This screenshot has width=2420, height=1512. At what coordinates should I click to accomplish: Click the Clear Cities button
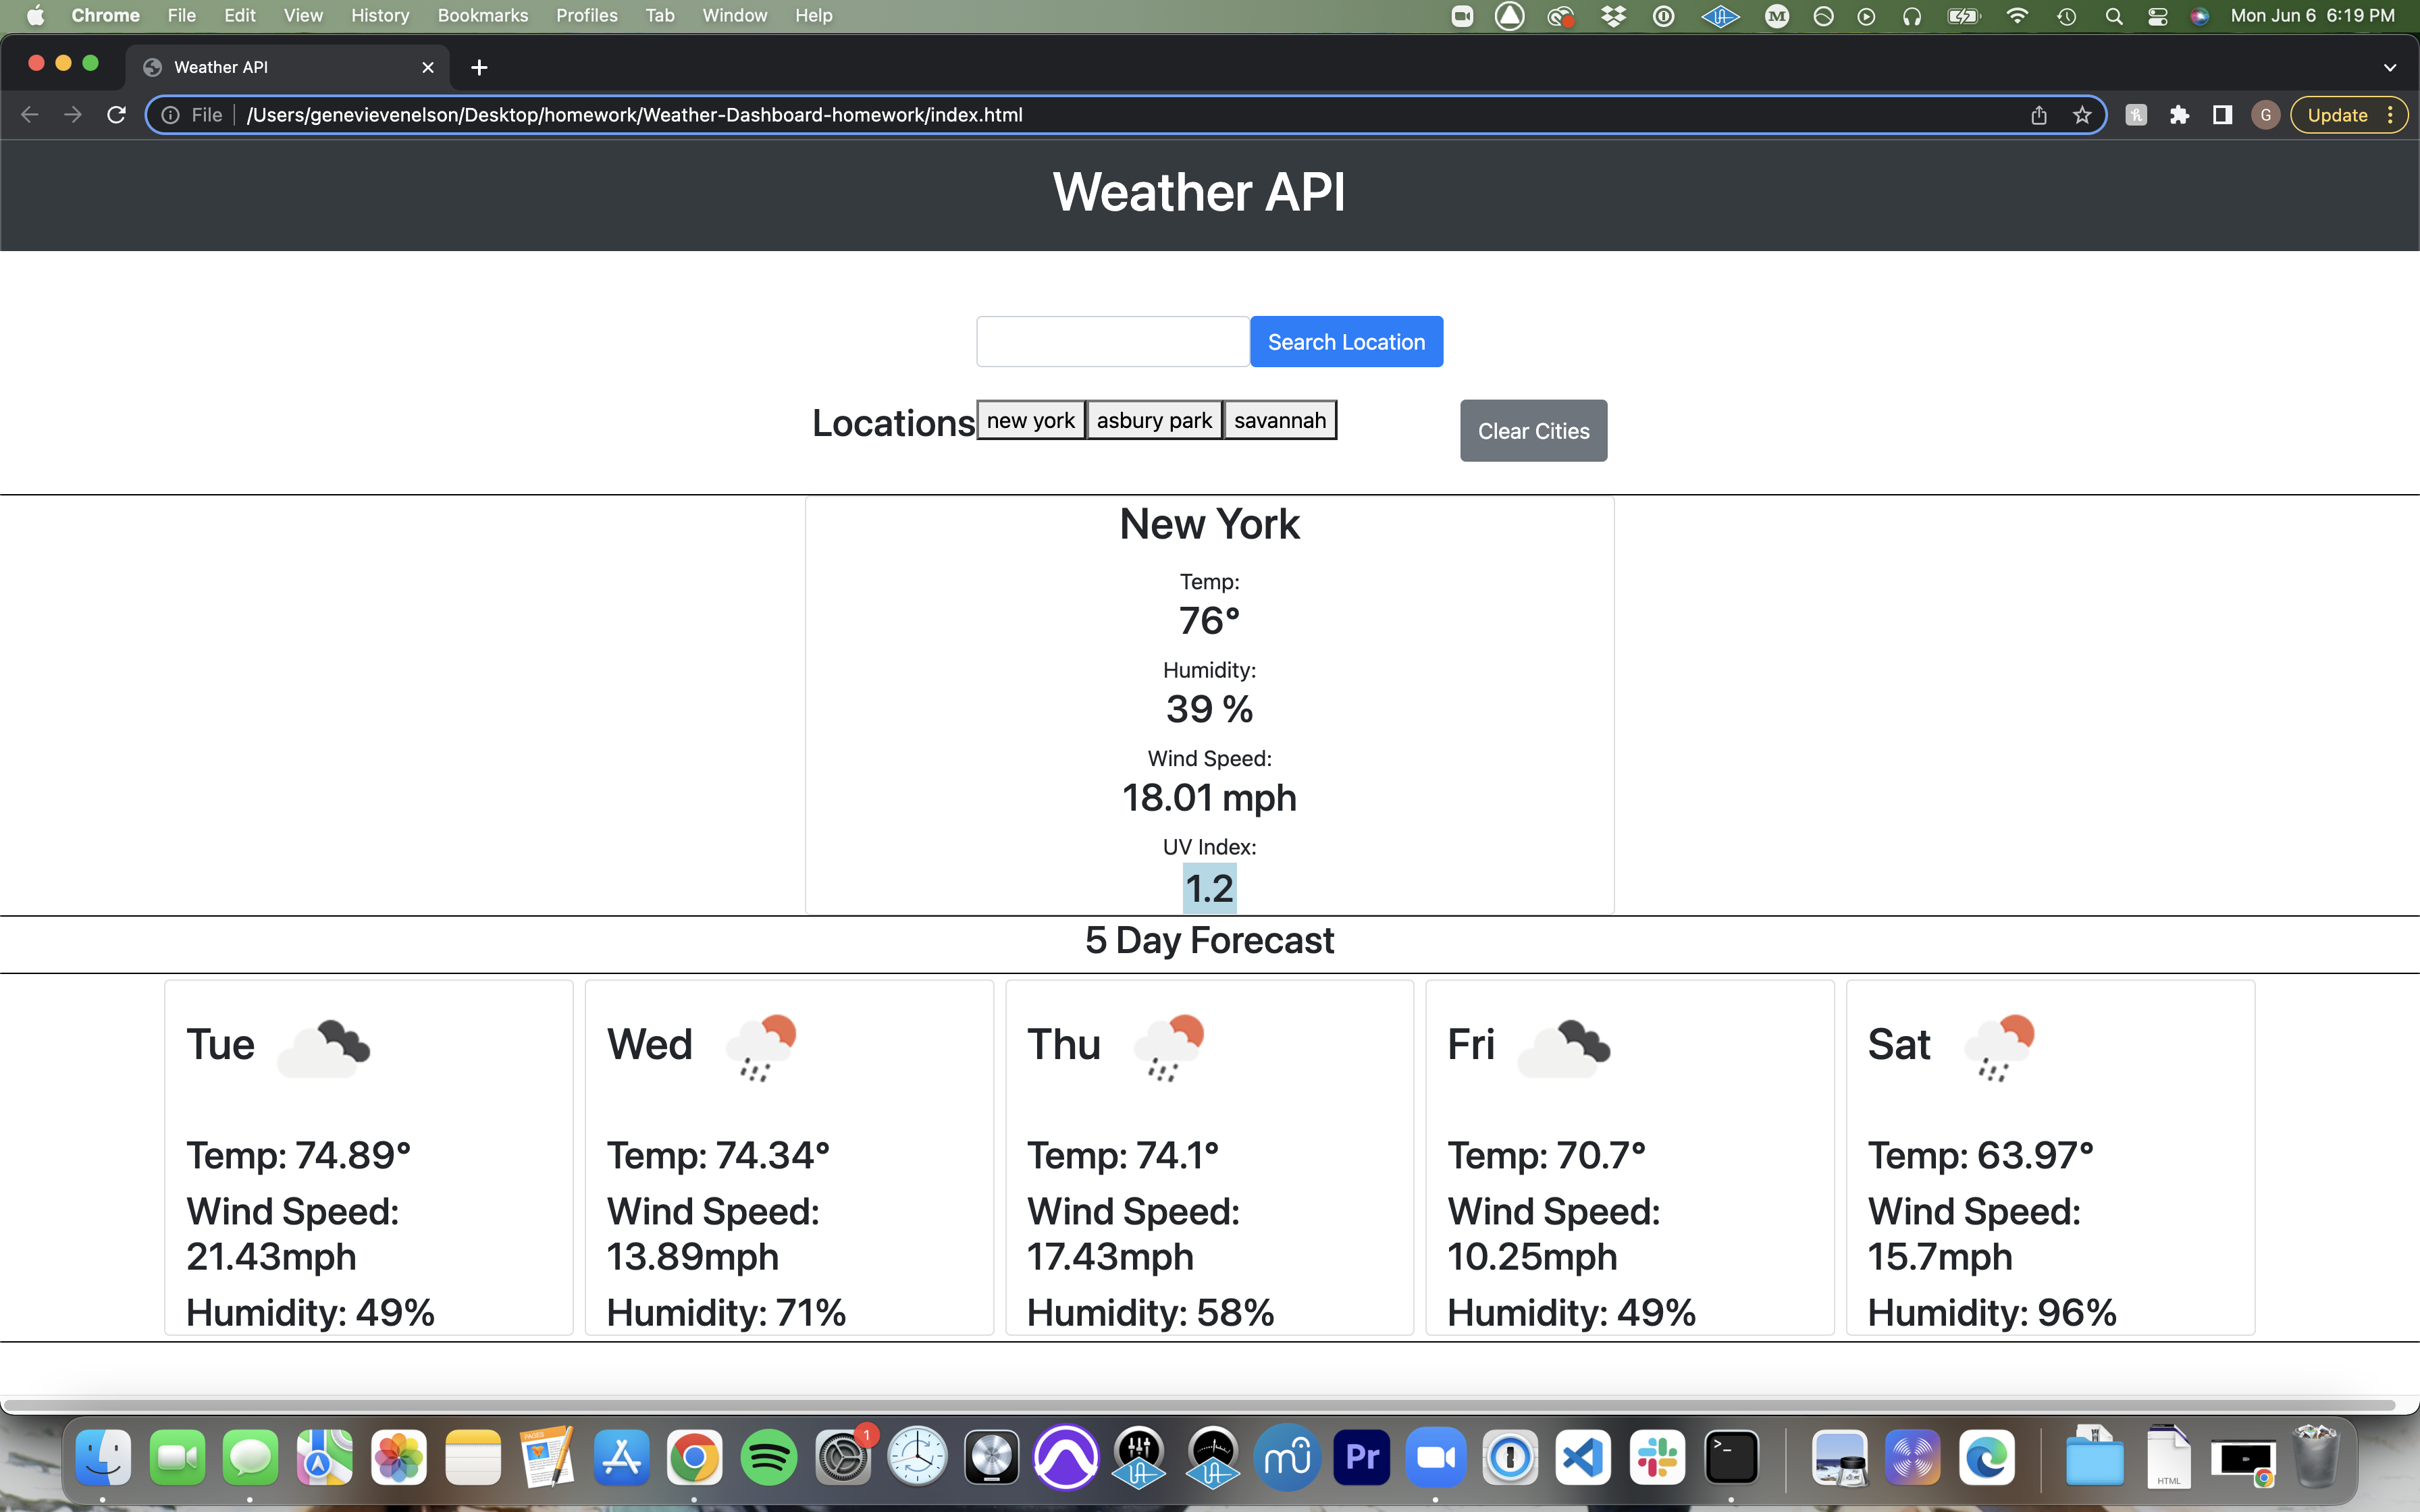click(x=1533, y=431)
